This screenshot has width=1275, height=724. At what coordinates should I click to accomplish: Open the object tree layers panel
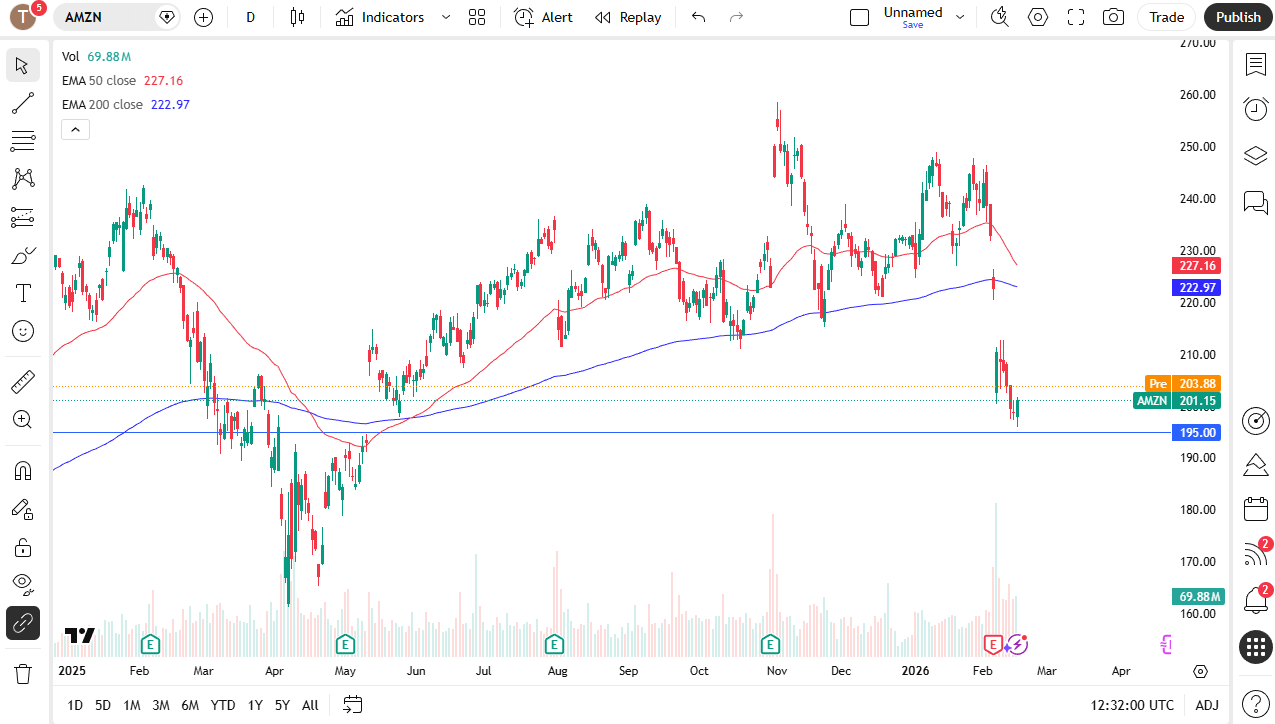(1256, 156)
